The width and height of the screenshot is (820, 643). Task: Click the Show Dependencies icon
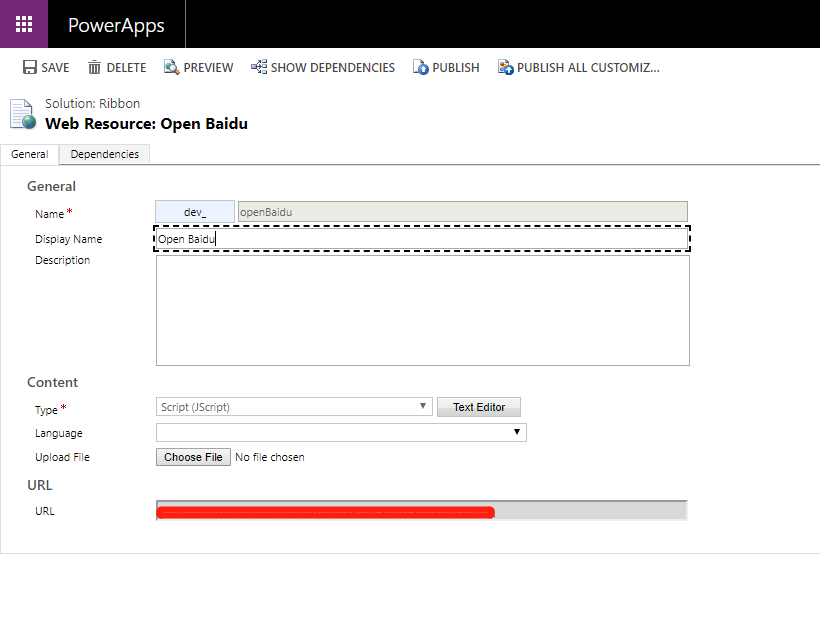259,67
